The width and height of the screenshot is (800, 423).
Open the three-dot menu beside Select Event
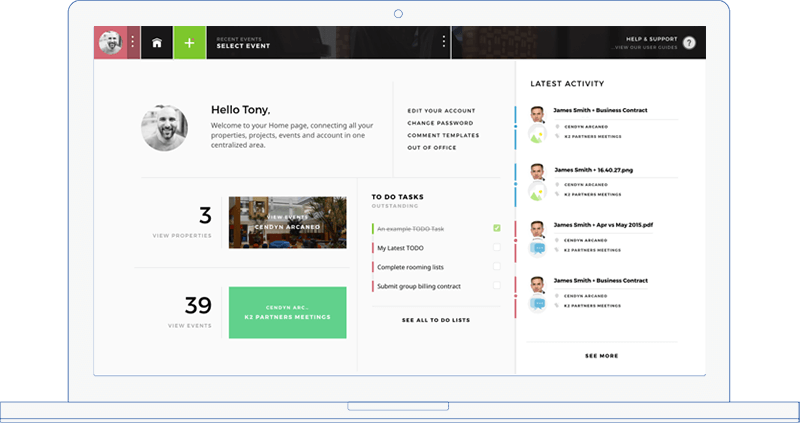click(443, 41)
